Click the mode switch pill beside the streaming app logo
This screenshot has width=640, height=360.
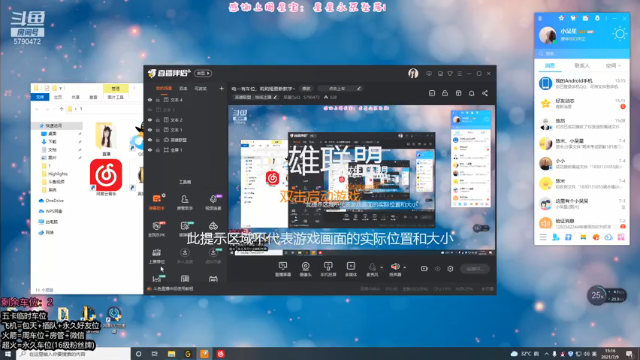(x=203, y=73)
